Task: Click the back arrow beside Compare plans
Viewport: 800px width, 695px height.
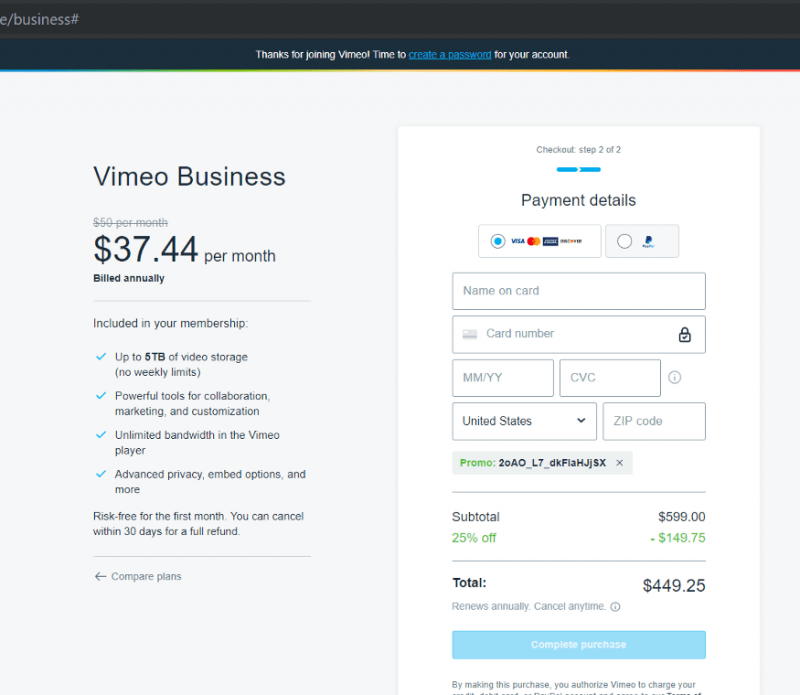Action: point(98,576)
